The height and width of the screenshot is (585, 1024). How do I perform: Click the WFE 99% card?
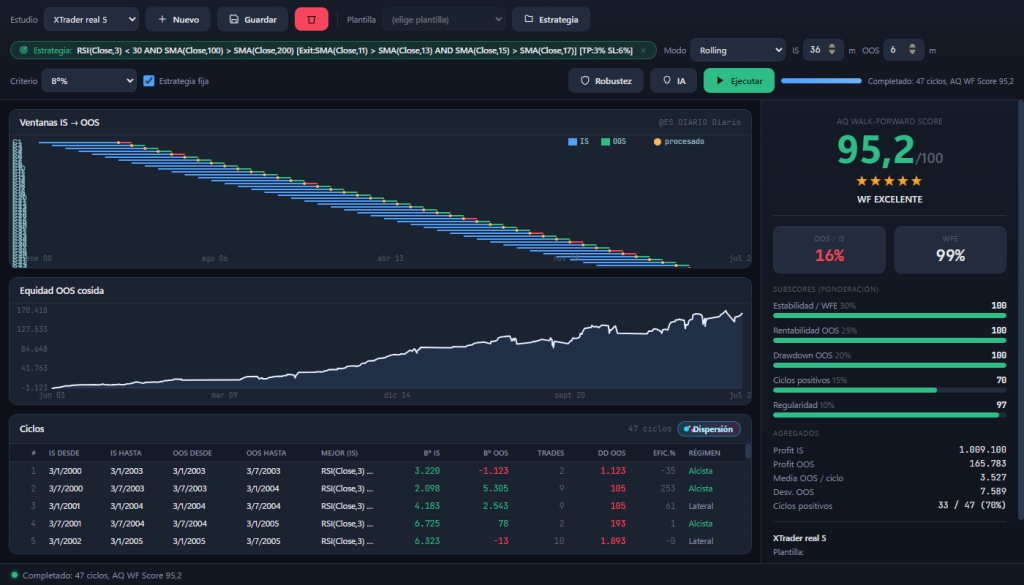950,249
